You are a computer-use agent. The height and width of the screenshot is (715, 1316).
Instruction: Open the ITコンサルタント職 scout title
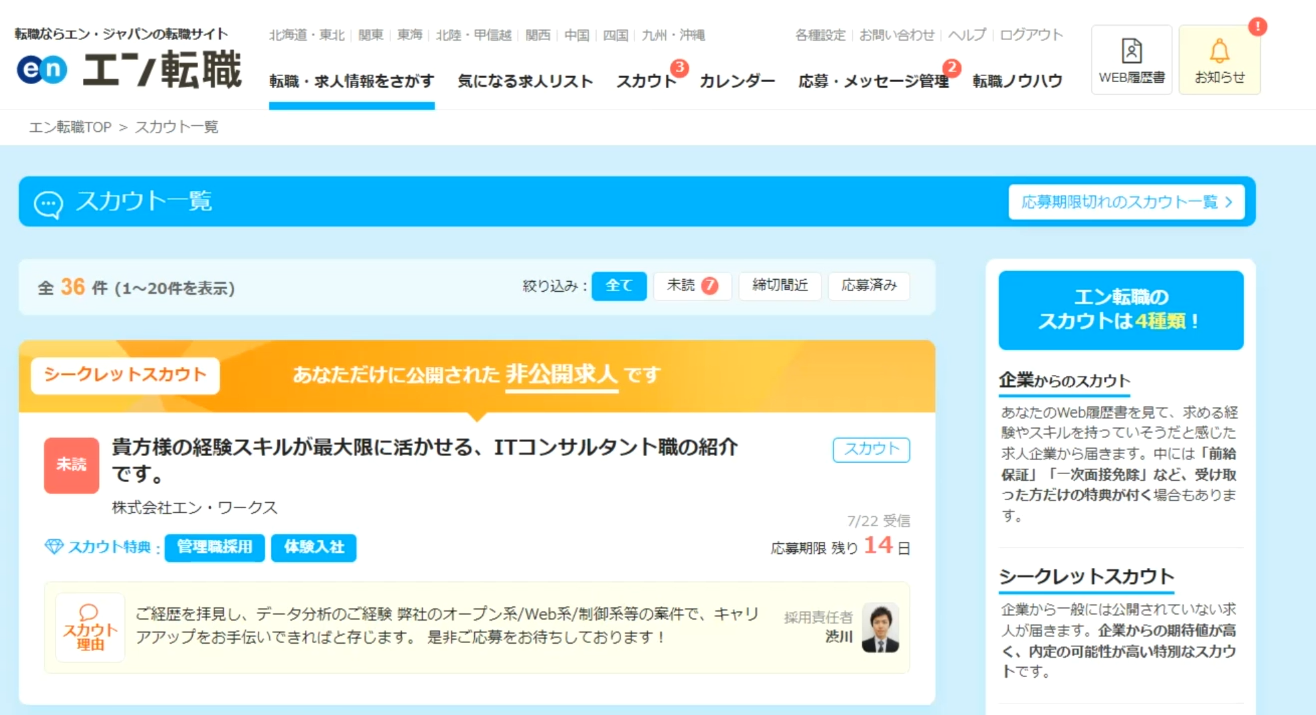click(x=425, y=460)
